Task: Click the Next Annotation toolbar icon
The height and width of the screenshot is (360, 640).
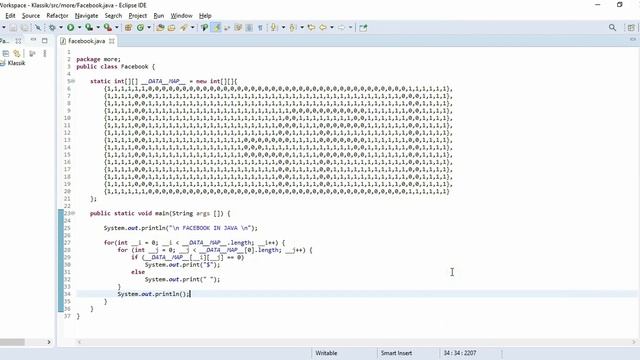Action: (x=273, y=28)
